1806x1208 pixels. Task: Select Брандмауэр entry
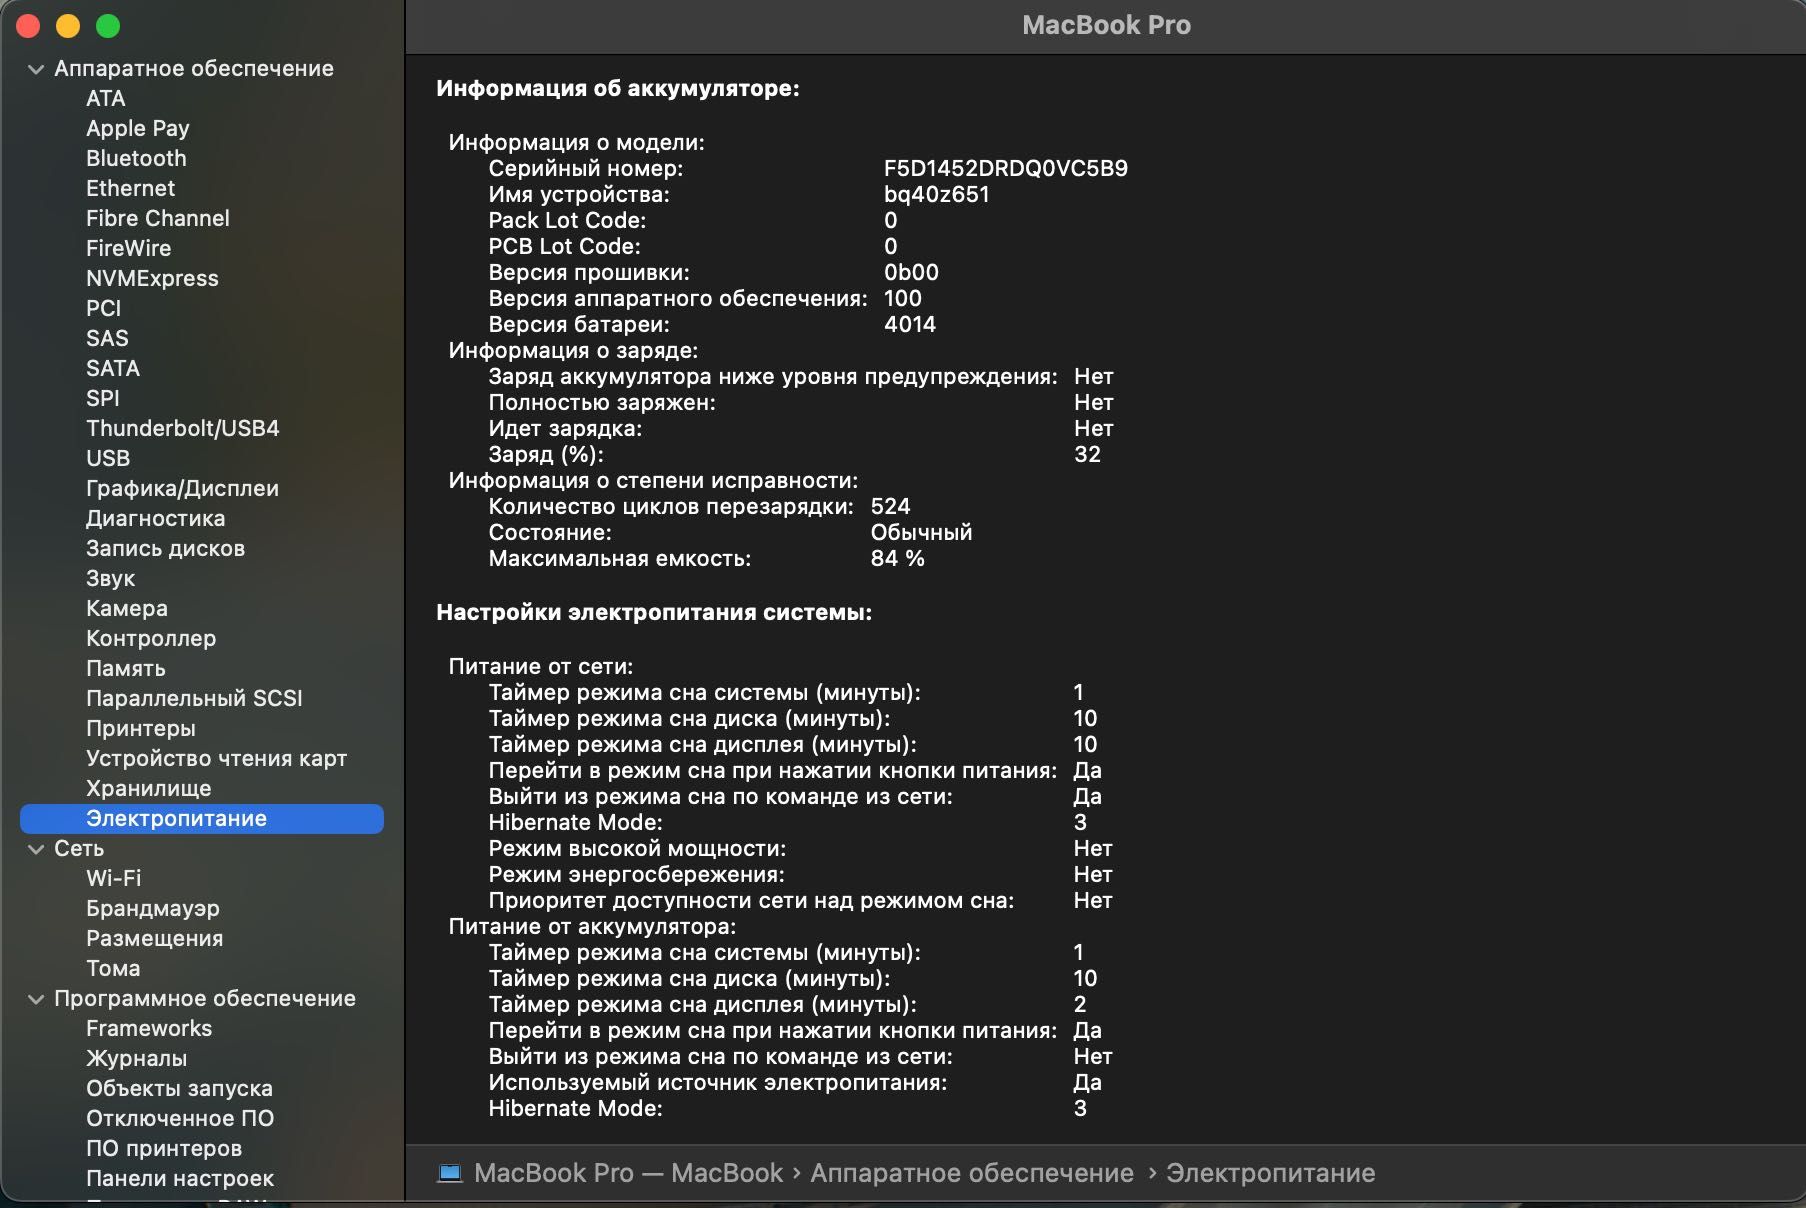[x=153, y=908]
